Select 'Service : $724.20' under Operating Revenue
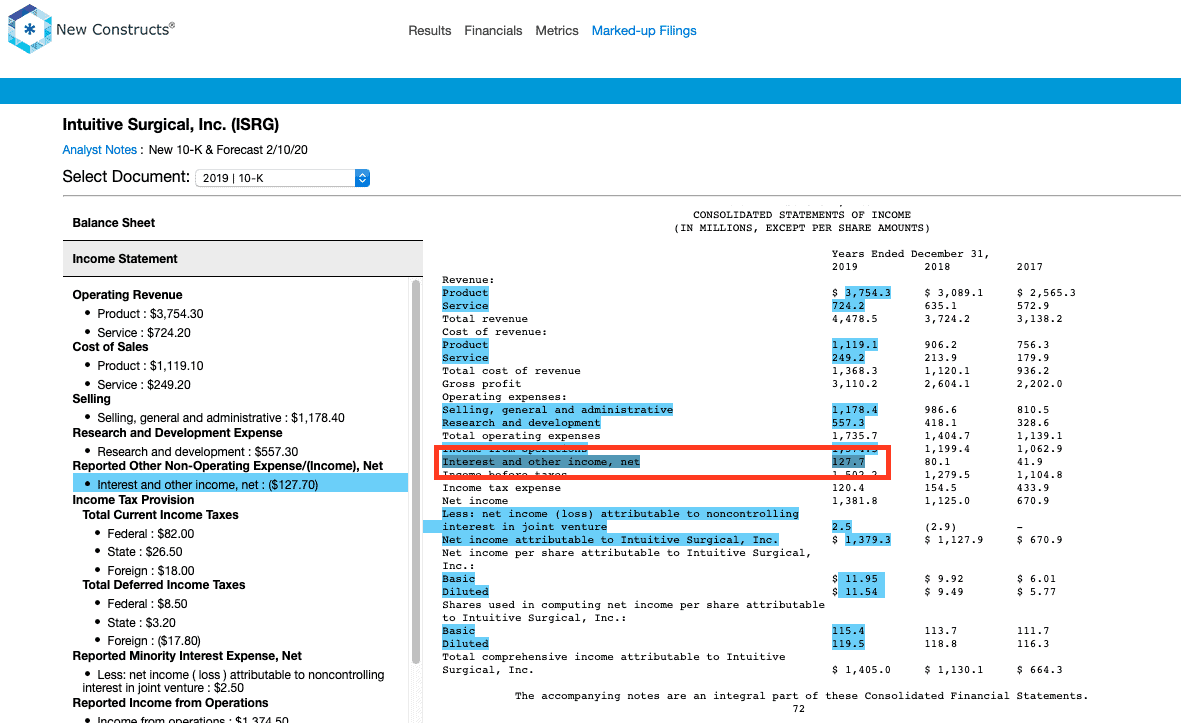1181x723 pixels. coord(144,333)
